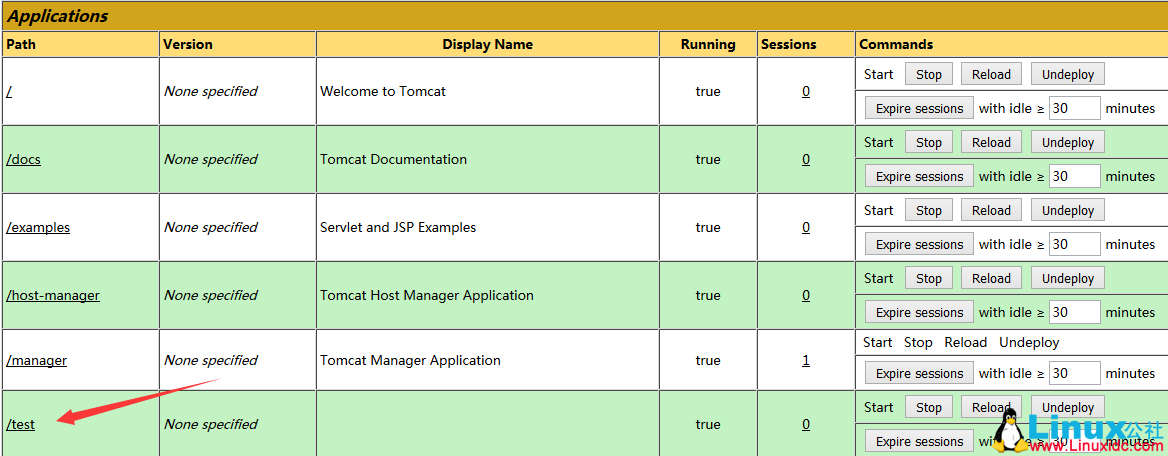Open the /host-manager path link
This screenshot has width=1168, height=456.
tap(53, 295)
